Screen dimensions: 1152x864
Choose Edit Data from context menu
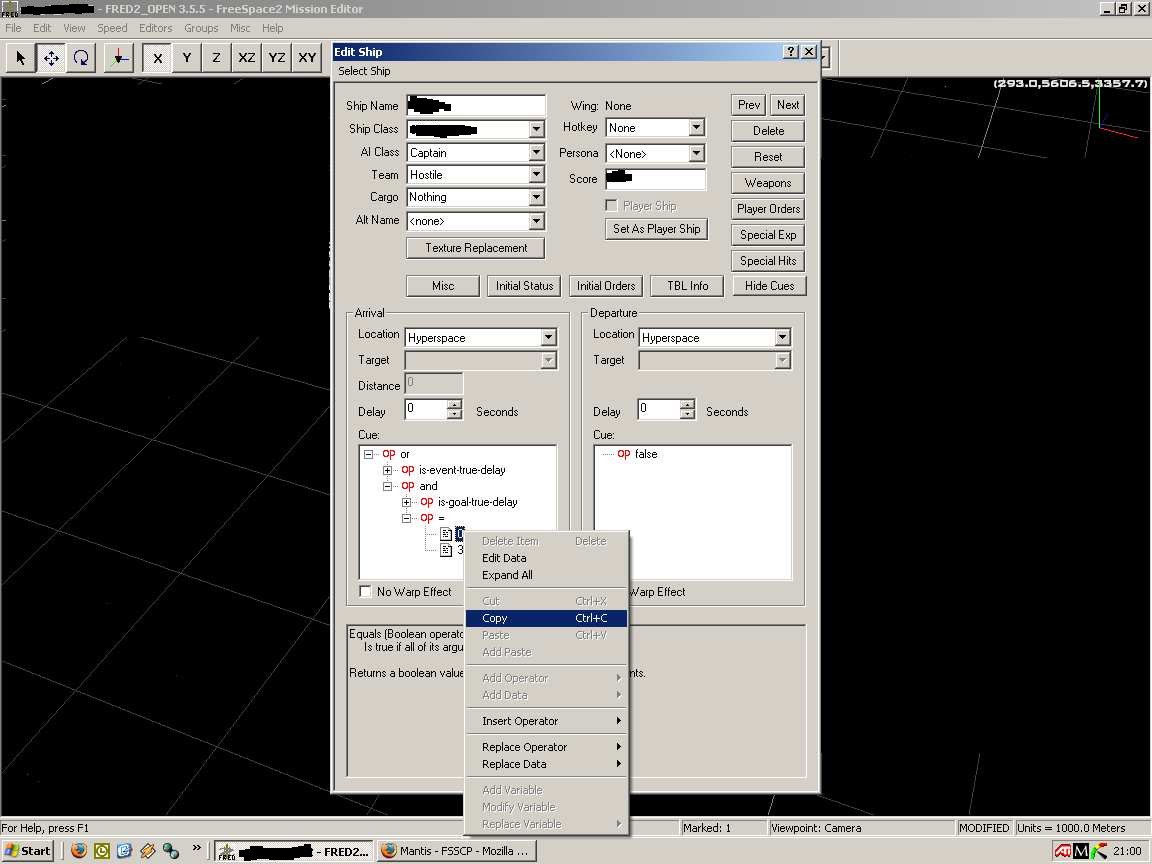point(546,558)
